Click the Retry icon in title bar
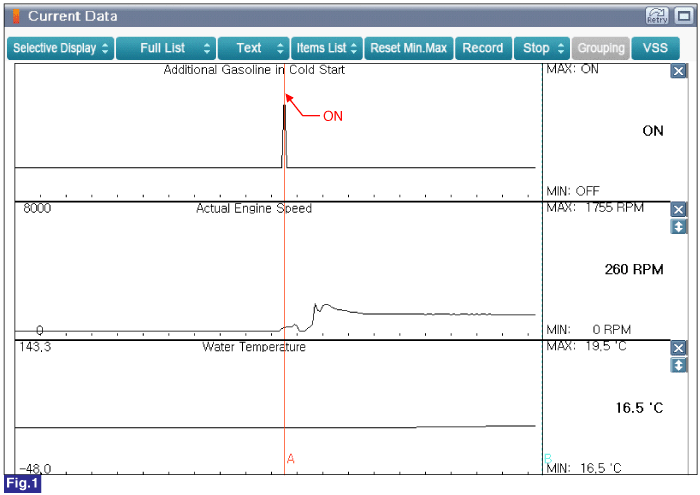 [x=657, y=16]
